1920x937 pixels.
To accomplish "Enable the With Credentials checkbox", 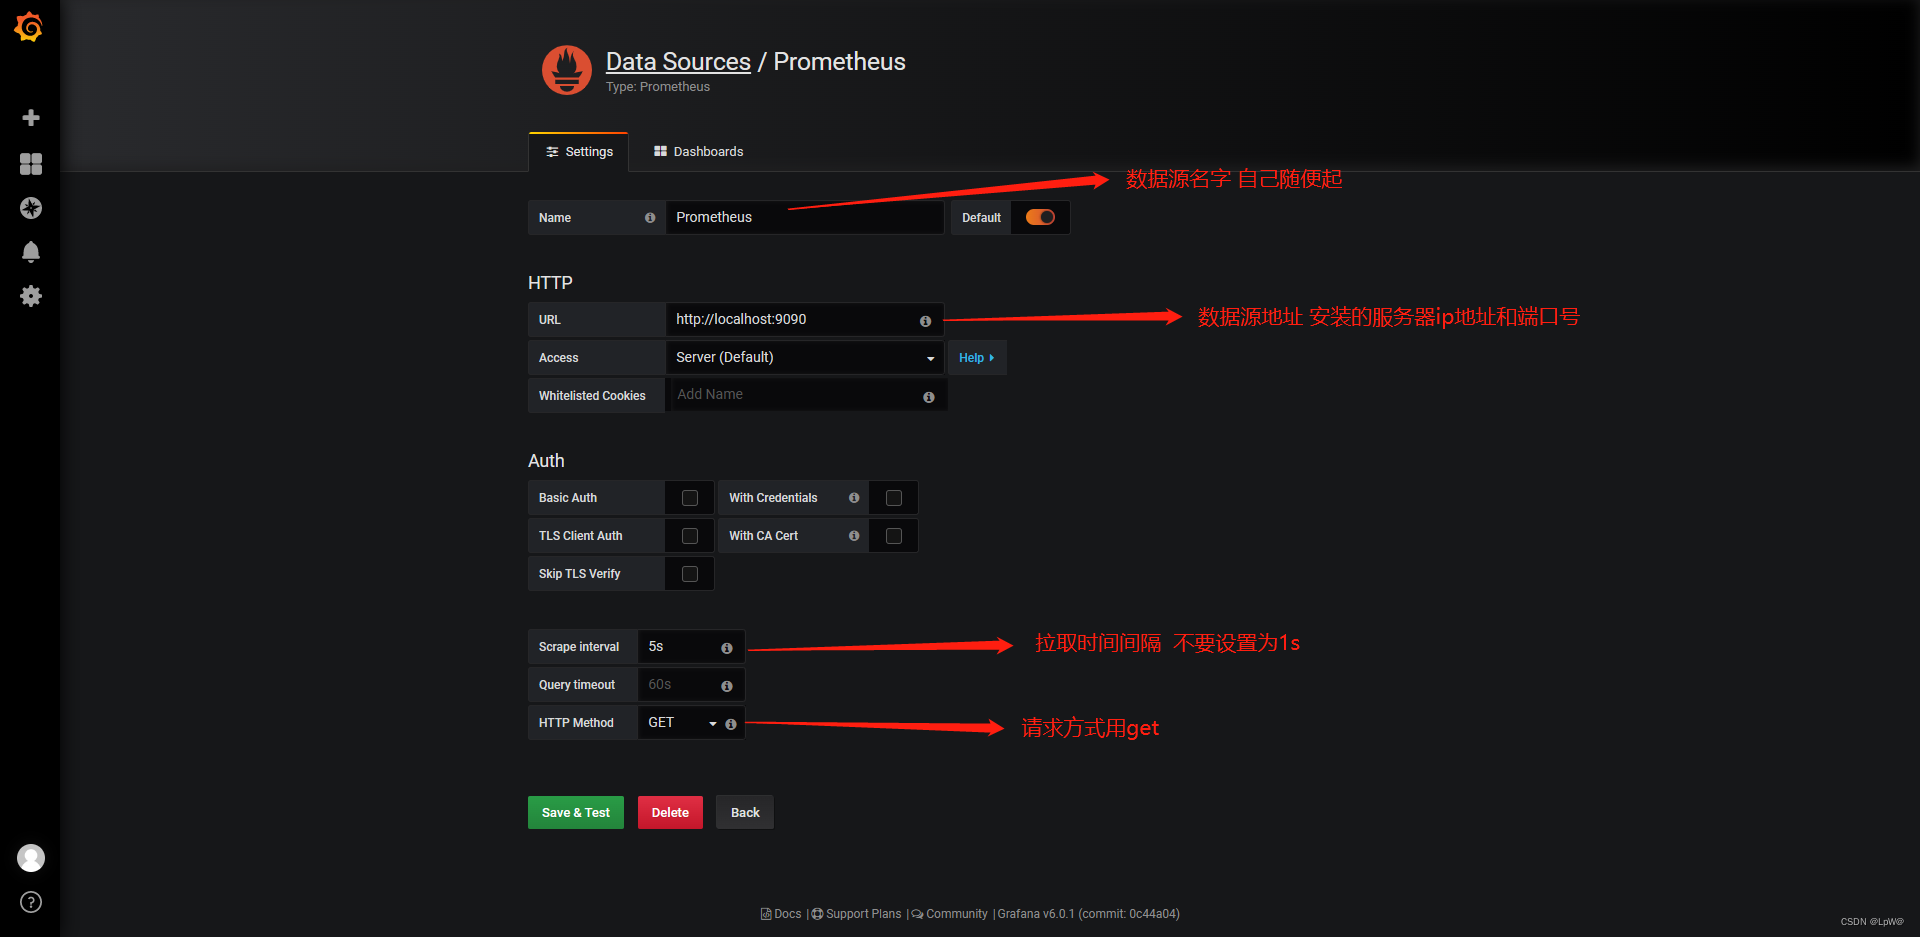I will pyautogui.click(x=894, y=498).
